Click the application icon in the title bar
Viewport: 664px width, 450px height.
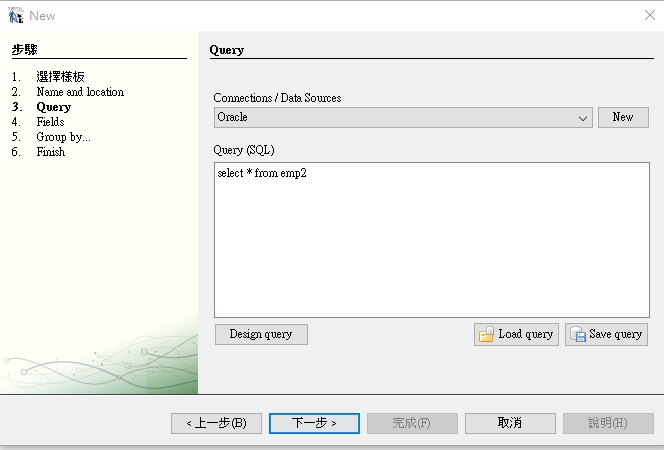pos(15,15)
